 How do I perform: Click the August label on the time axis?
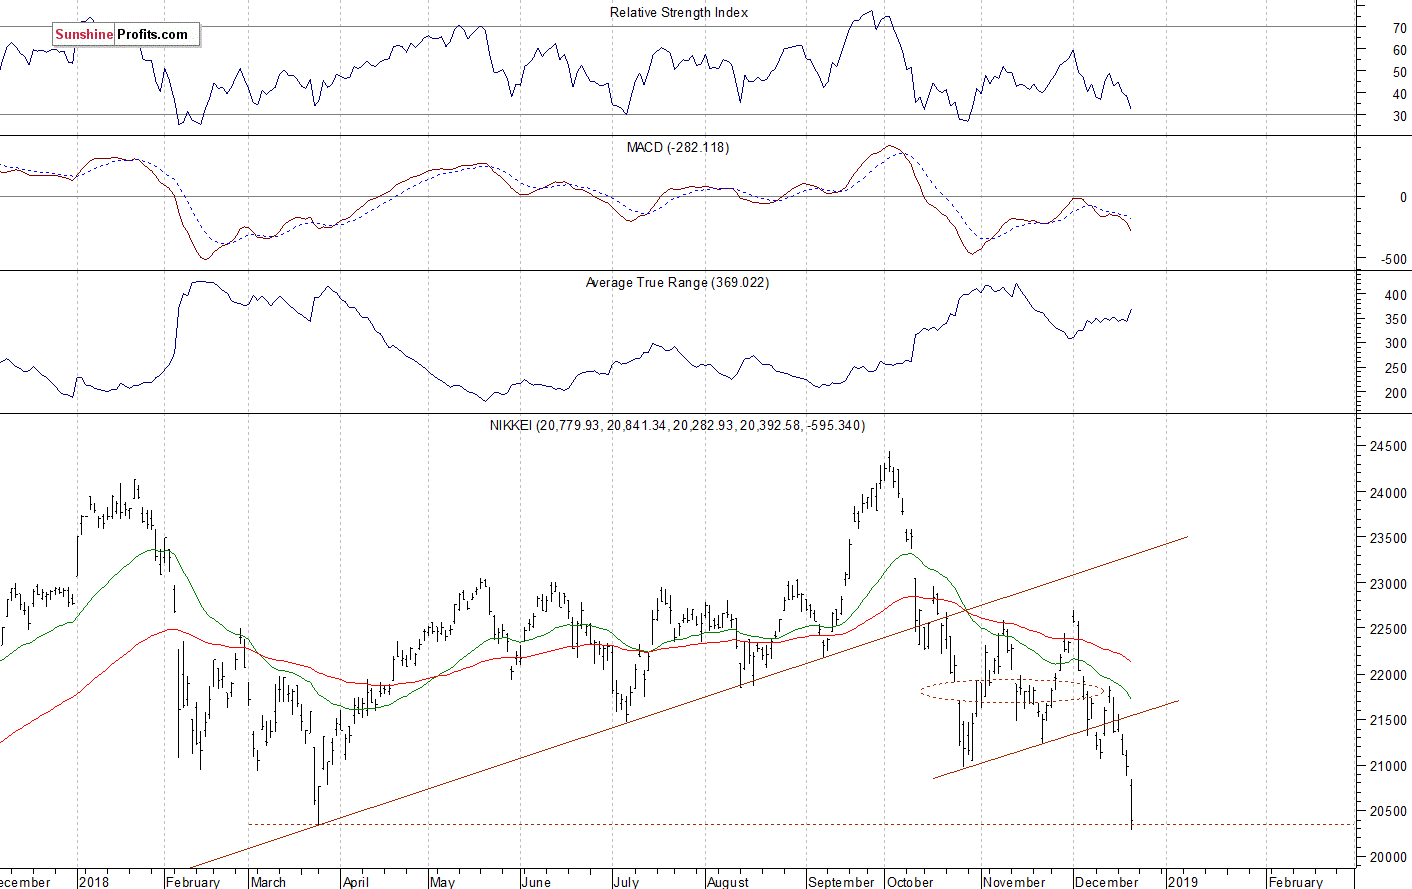728,882
